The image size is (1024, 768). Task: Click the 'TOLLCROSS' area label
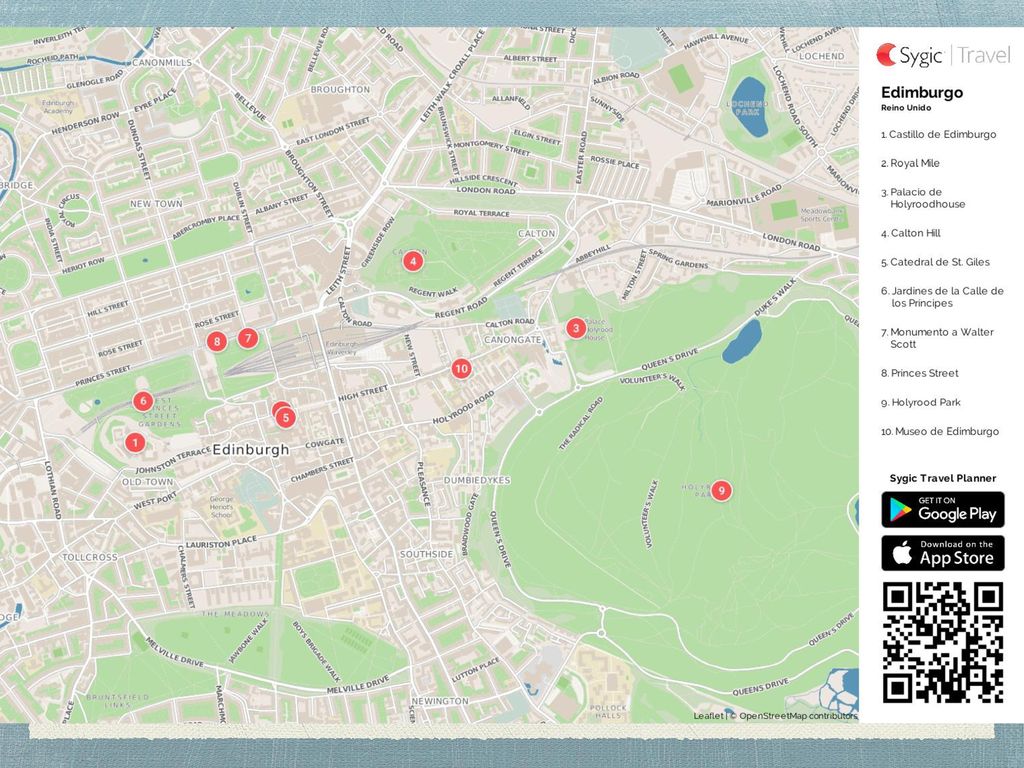[x=89, y=557]
